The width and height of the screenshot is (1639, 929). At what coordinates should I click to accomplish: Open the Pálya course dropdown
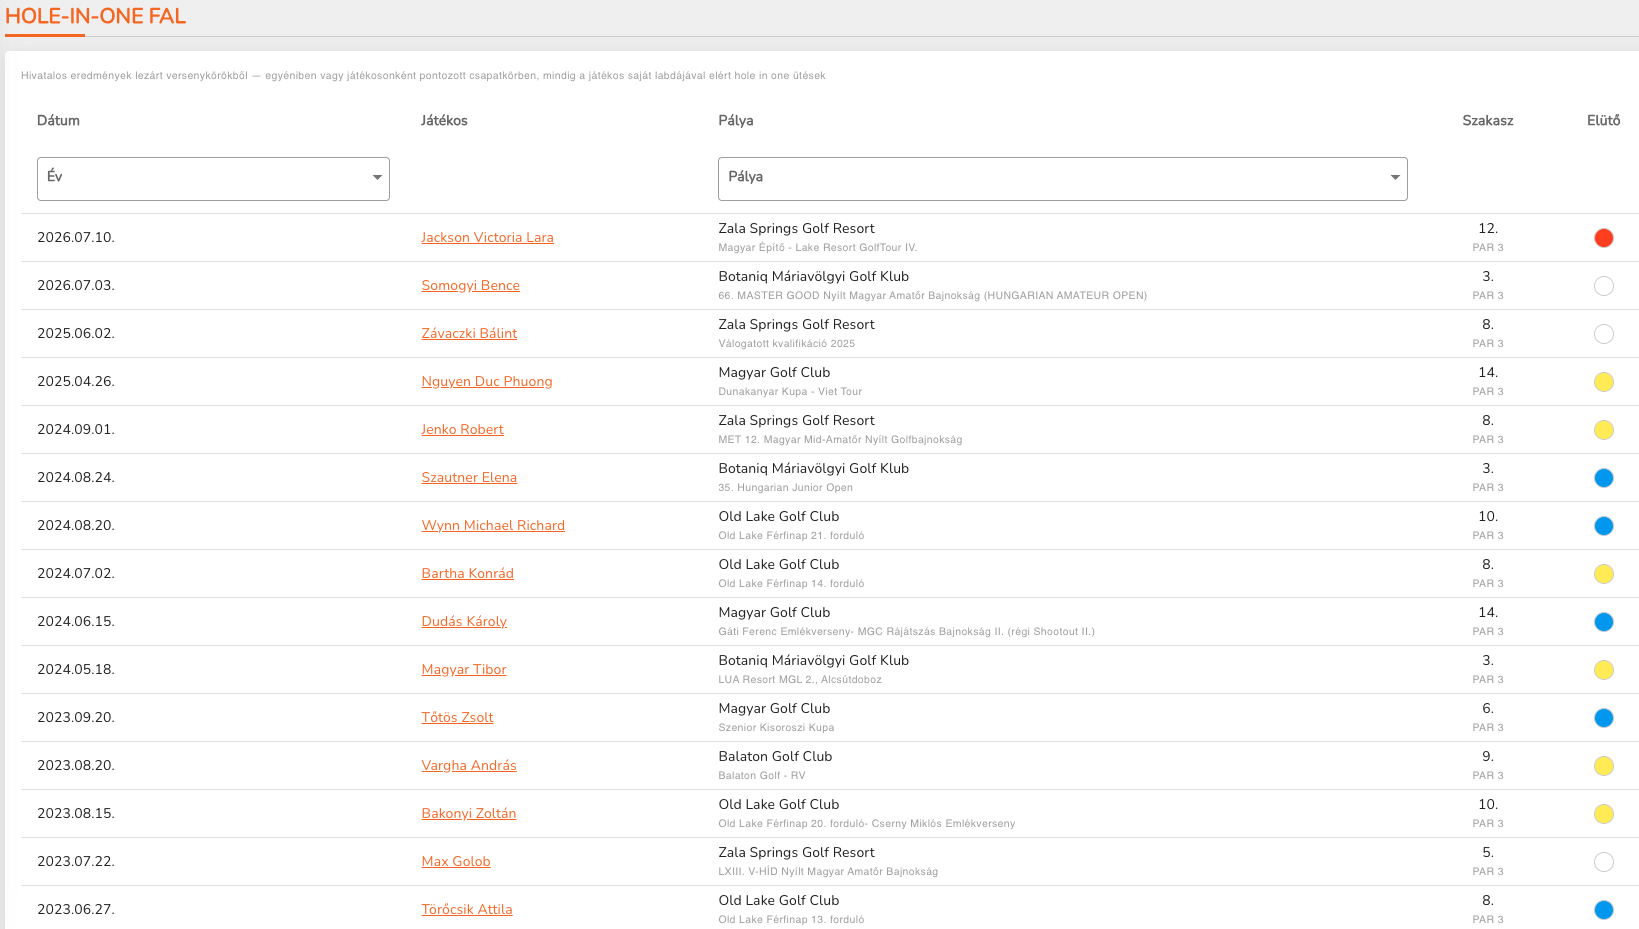[1062, 179]
